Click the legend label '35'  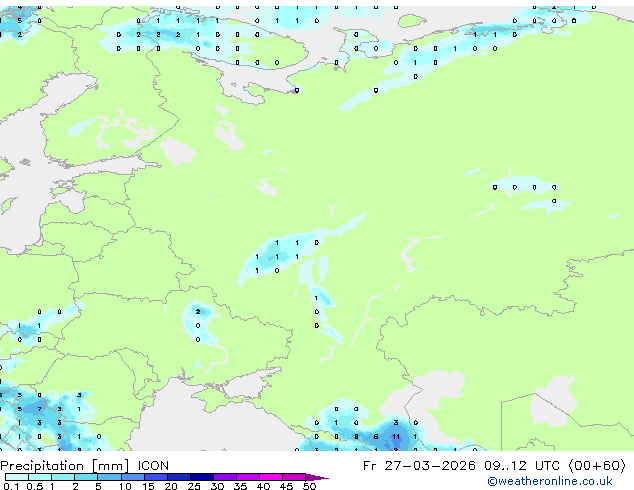[x=240, y=486]
